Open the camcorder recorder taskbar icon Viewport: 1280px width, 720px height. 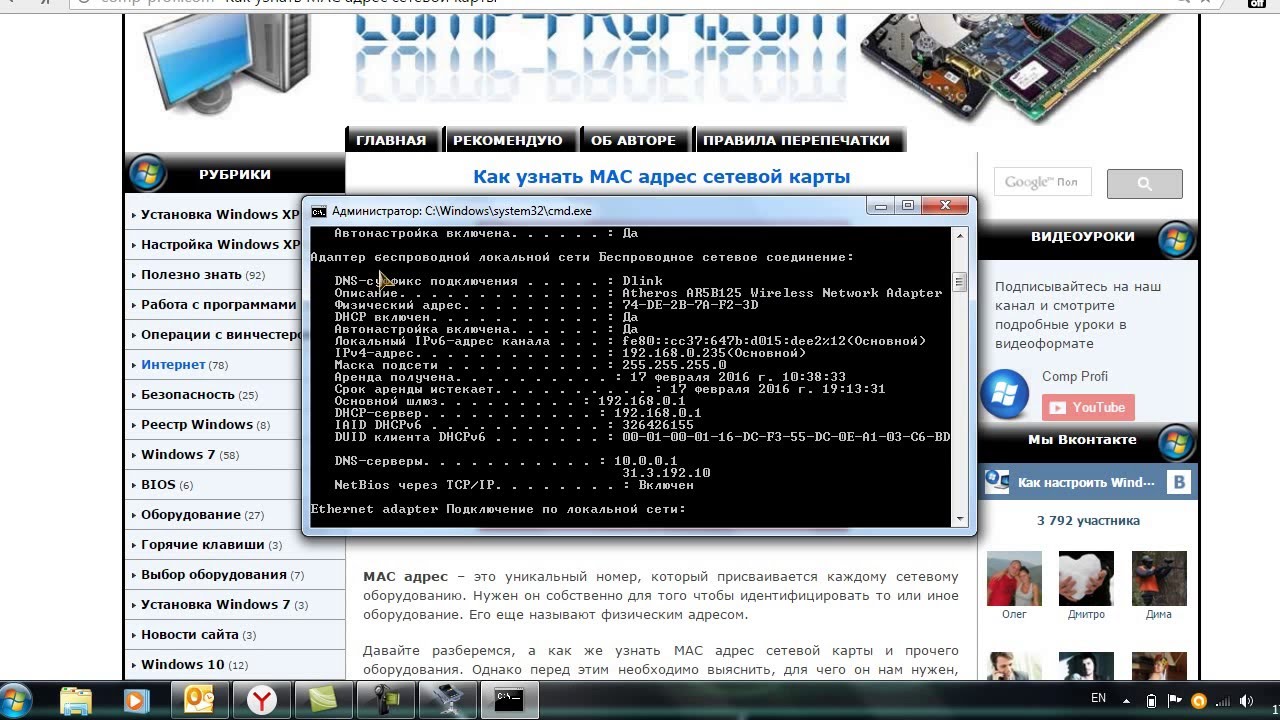pyautogui.click(x=386, y=701)
